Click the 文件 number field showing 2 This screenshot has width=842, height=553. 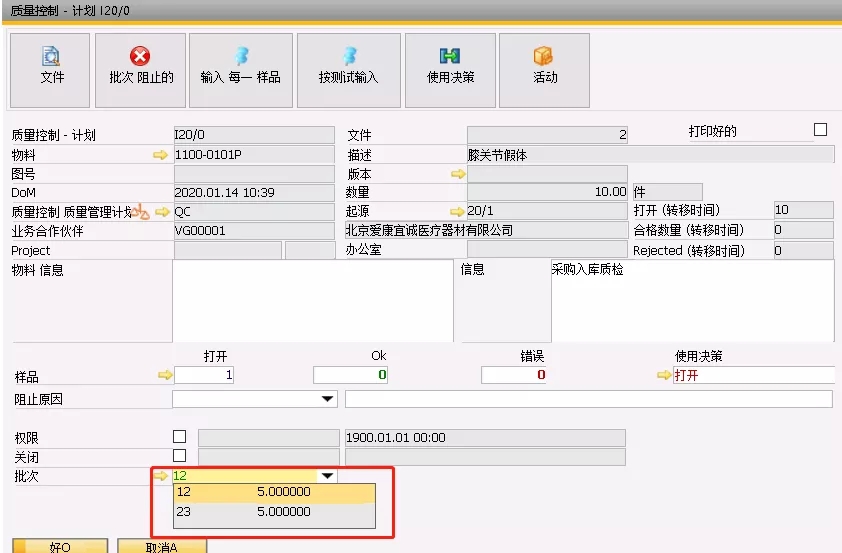547,134
